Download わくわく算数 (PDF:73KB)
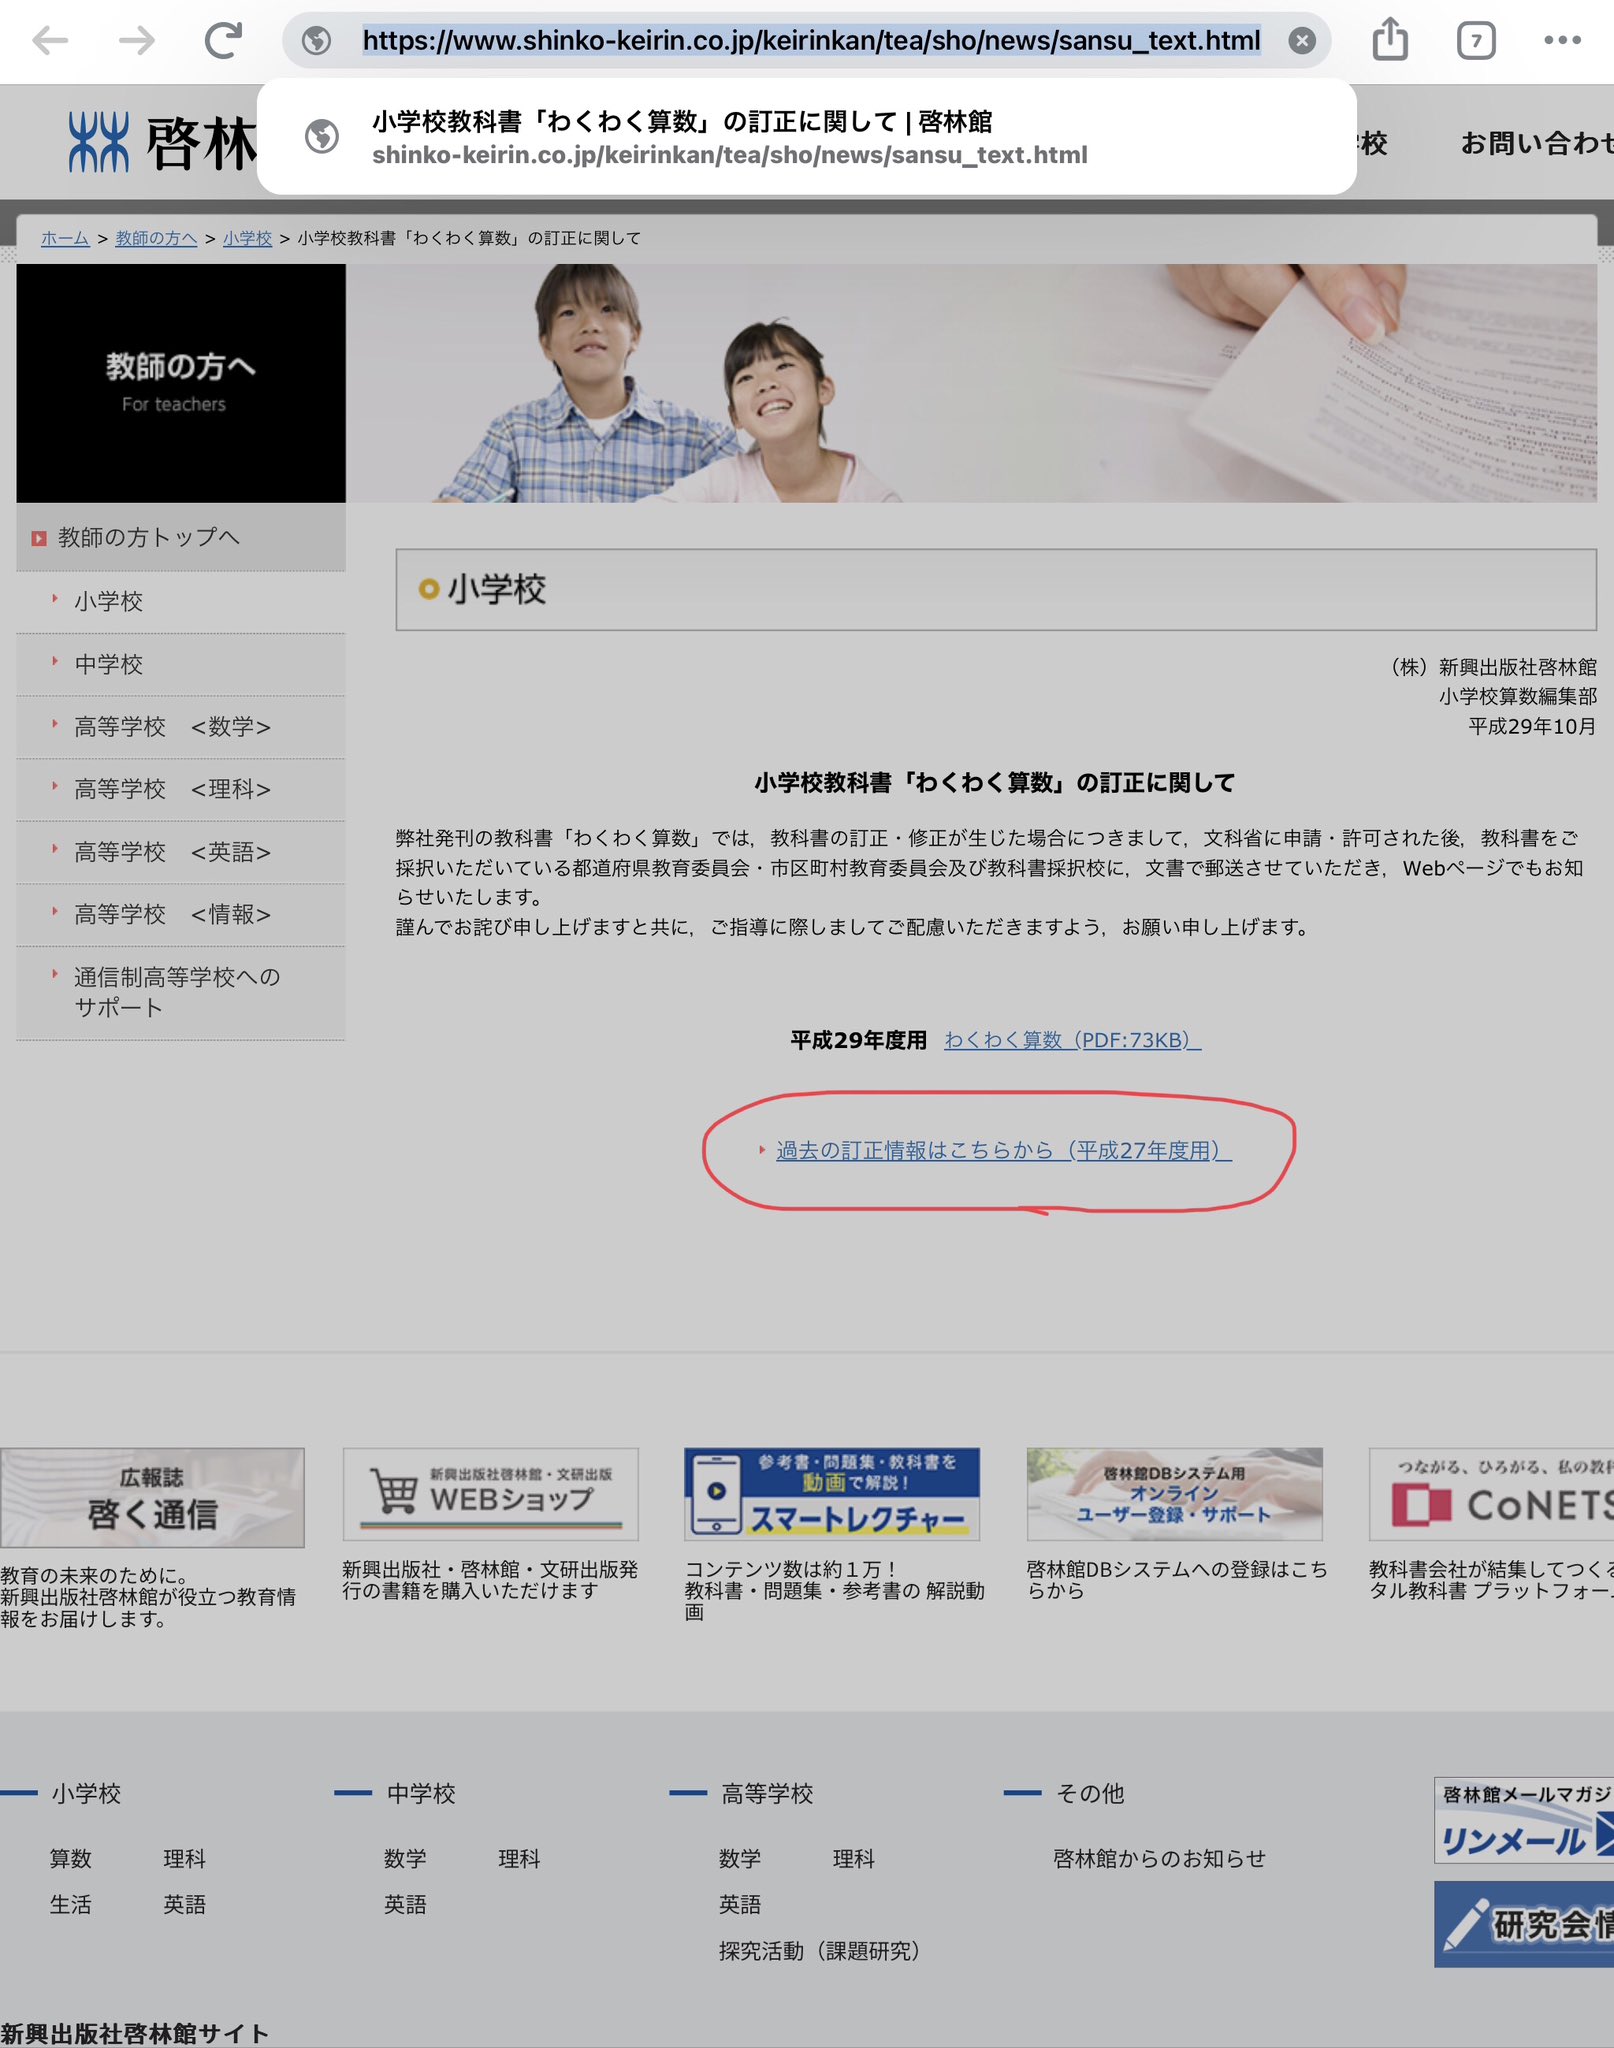 tap(1072, 1040)
